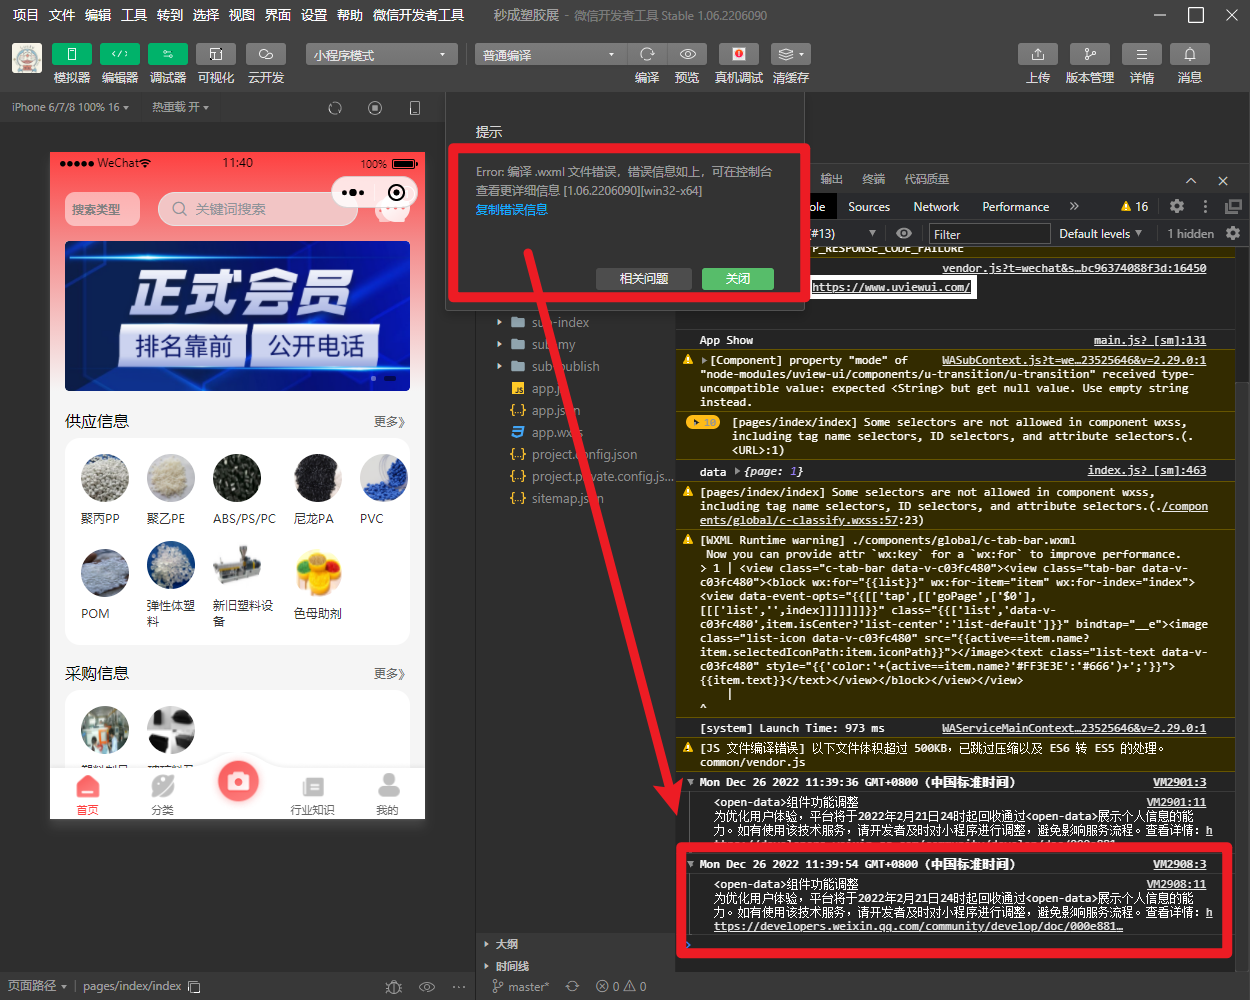Screen dimensions: 1250x1000
Task: Click the DevTools dock side icon
Action: click(1233, 206)
